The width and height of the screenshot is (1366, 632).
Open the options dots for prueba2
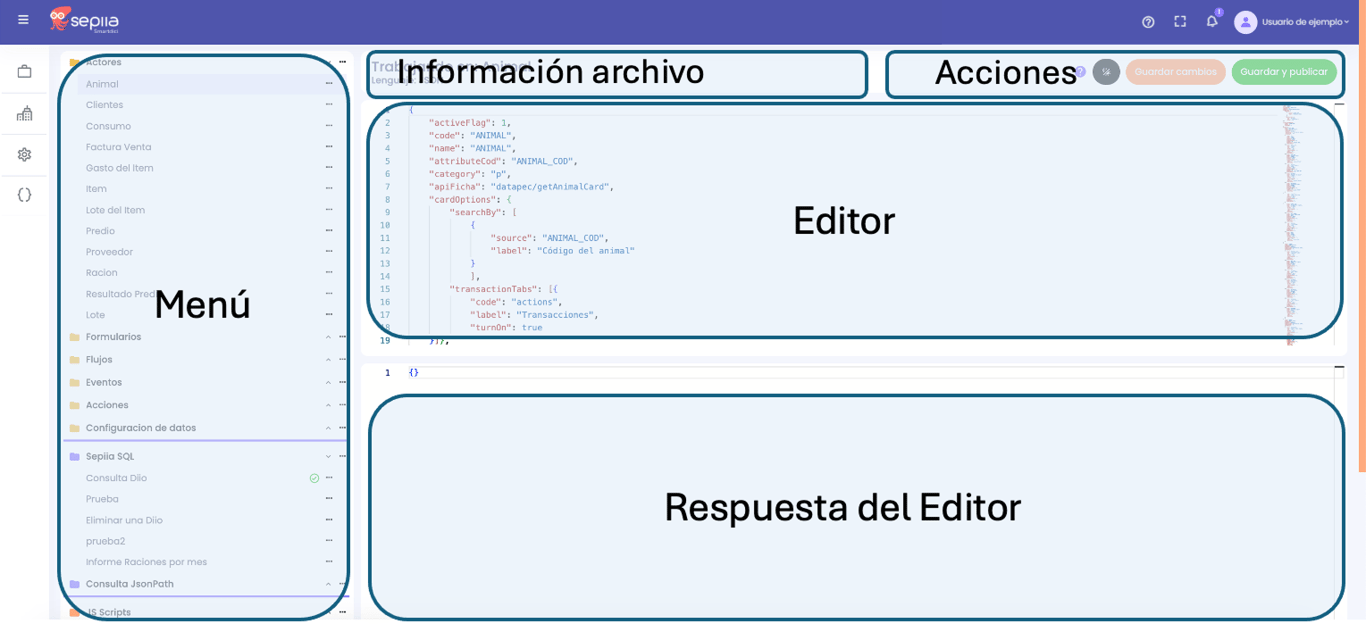click(329, 541)
